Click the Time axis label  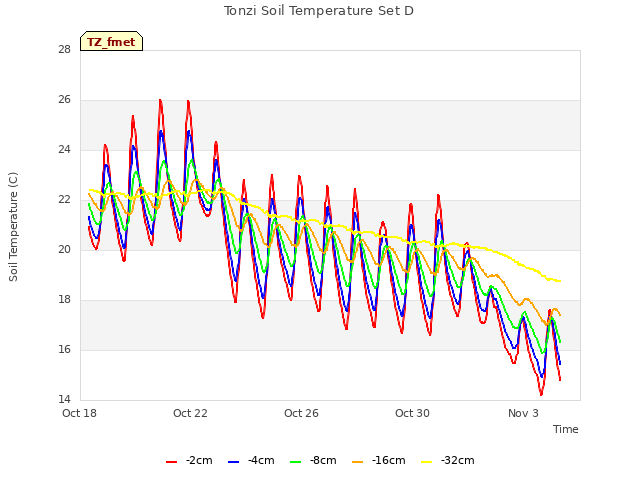coord(566,429)
